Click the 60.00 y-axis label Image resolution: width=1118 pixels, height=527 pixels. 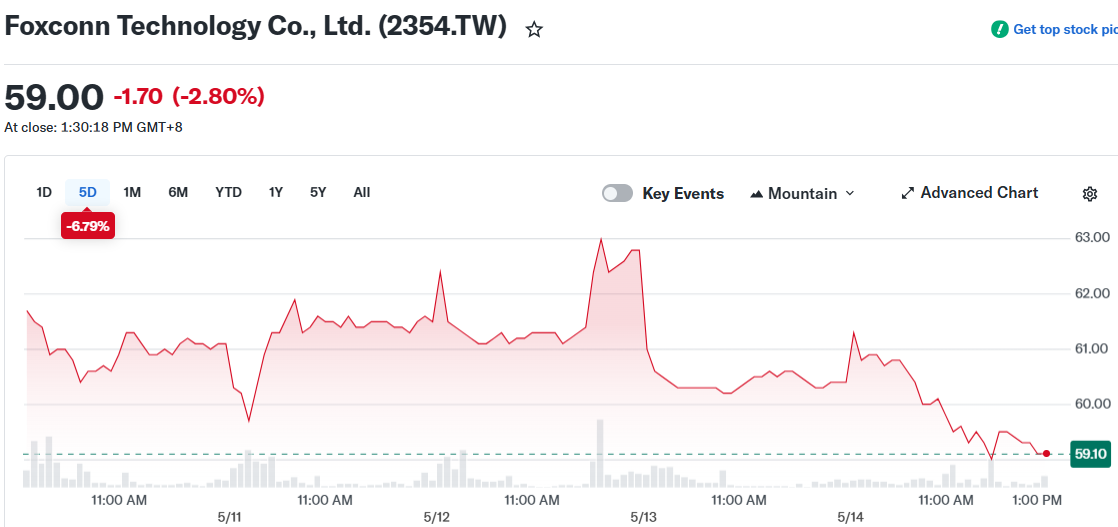(1092, 404)
